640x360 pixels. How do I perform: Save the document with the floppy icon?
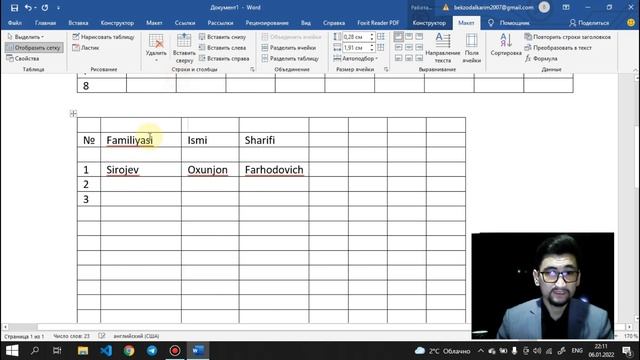(x=14, y=8)
